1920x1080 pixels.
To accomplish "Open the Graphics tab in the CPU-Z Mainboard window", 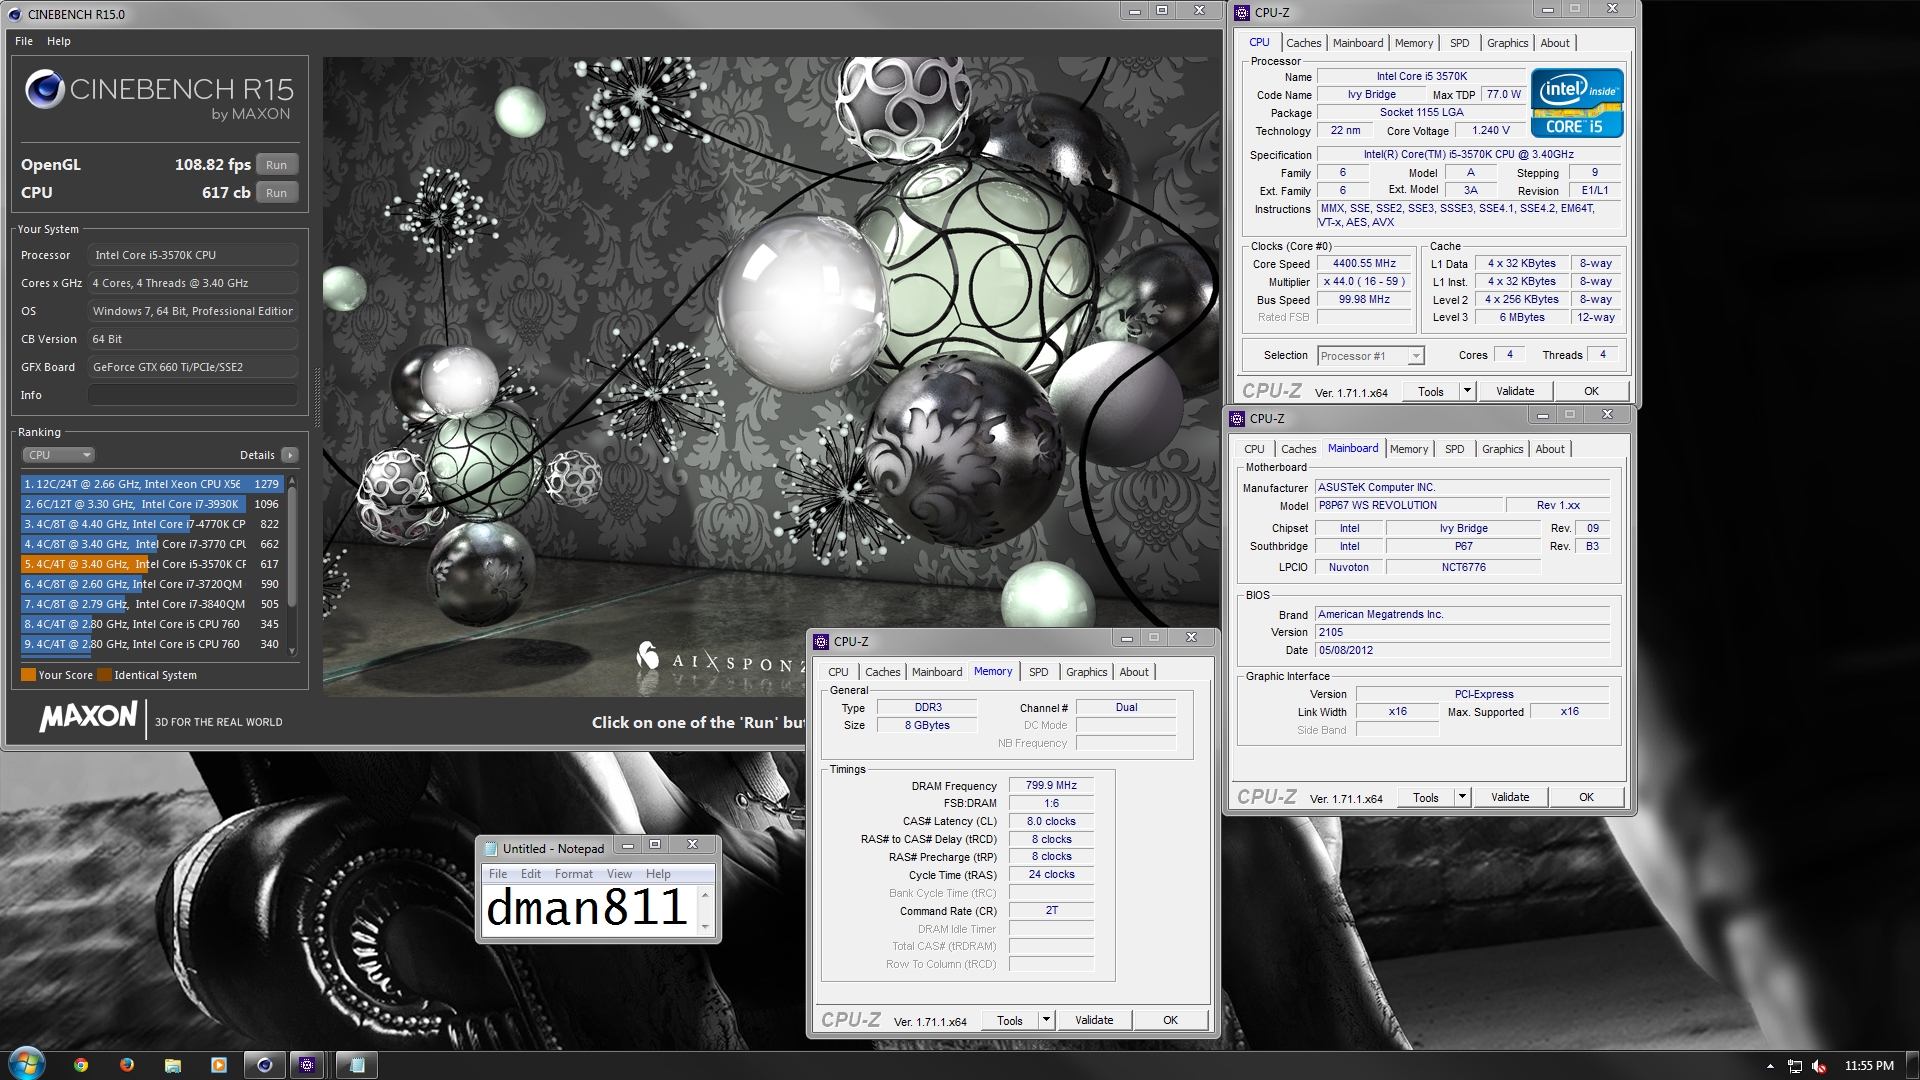I will pos(1502,449).
